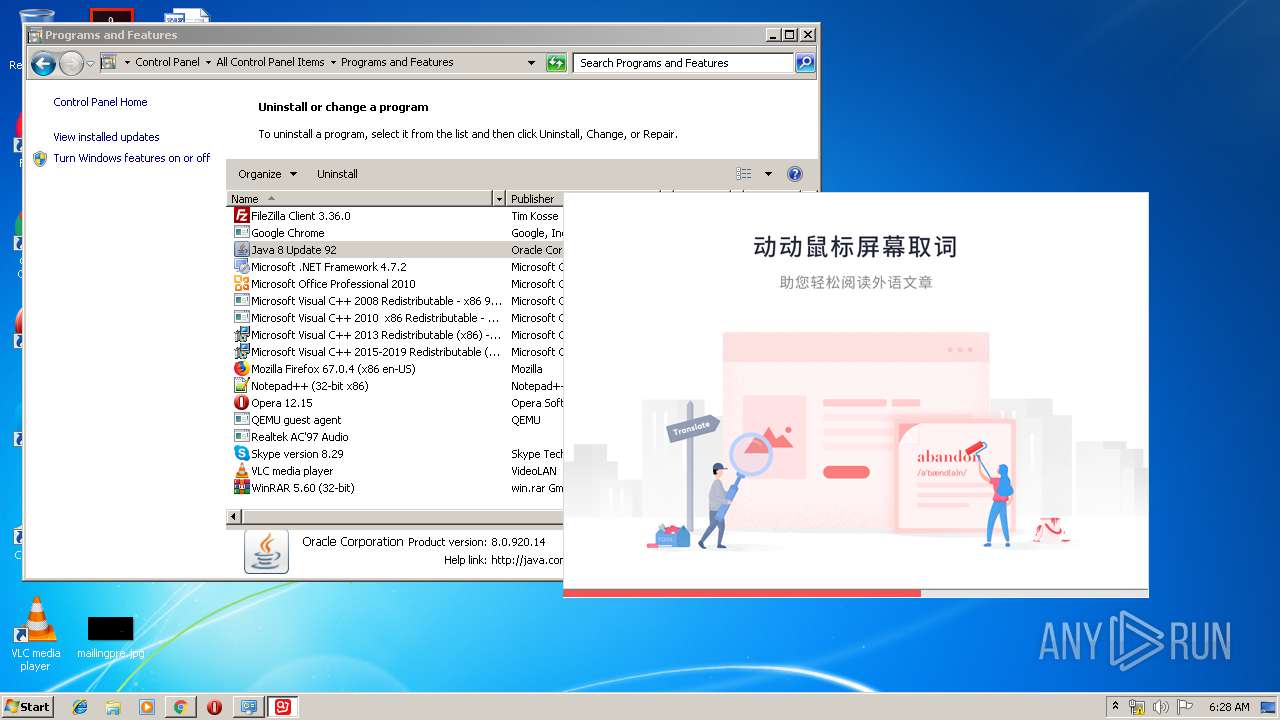Click the Uninstall toolbar button

tap(337, 174)
